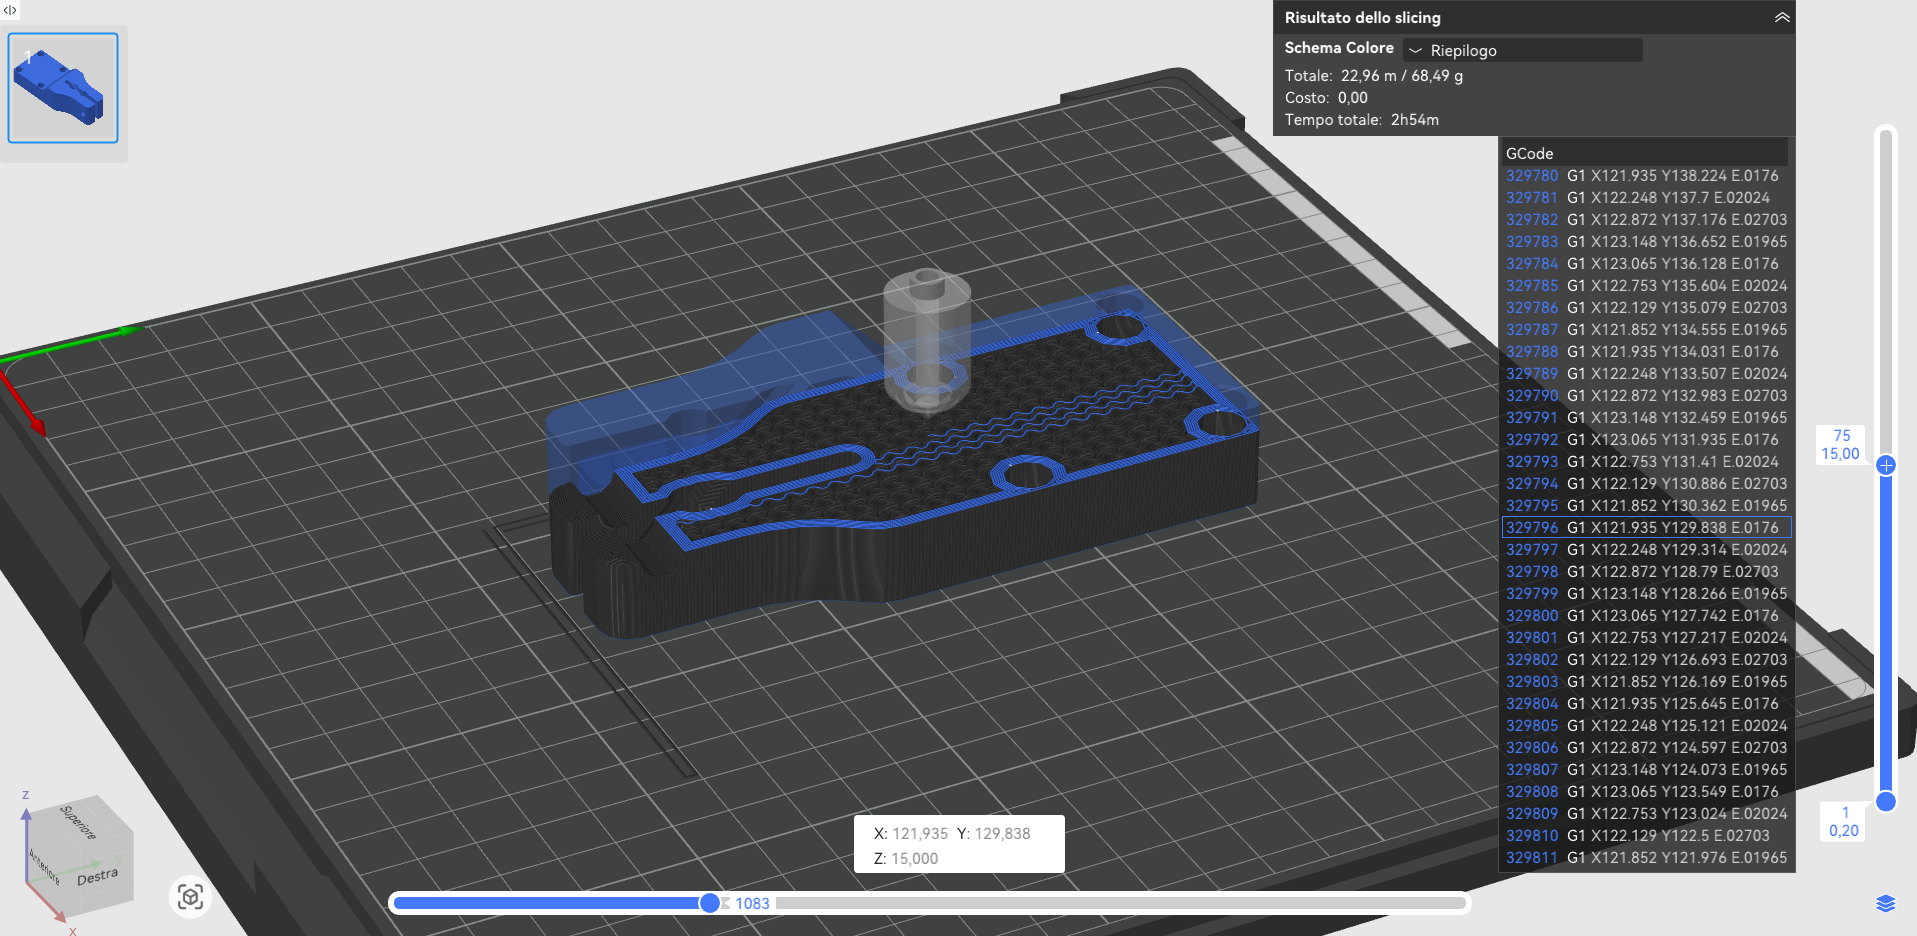Click the layer slider upper handle with plus
Image resolution: width=1917 pixels, height=936 pixels.
(x=1886, y=465)
